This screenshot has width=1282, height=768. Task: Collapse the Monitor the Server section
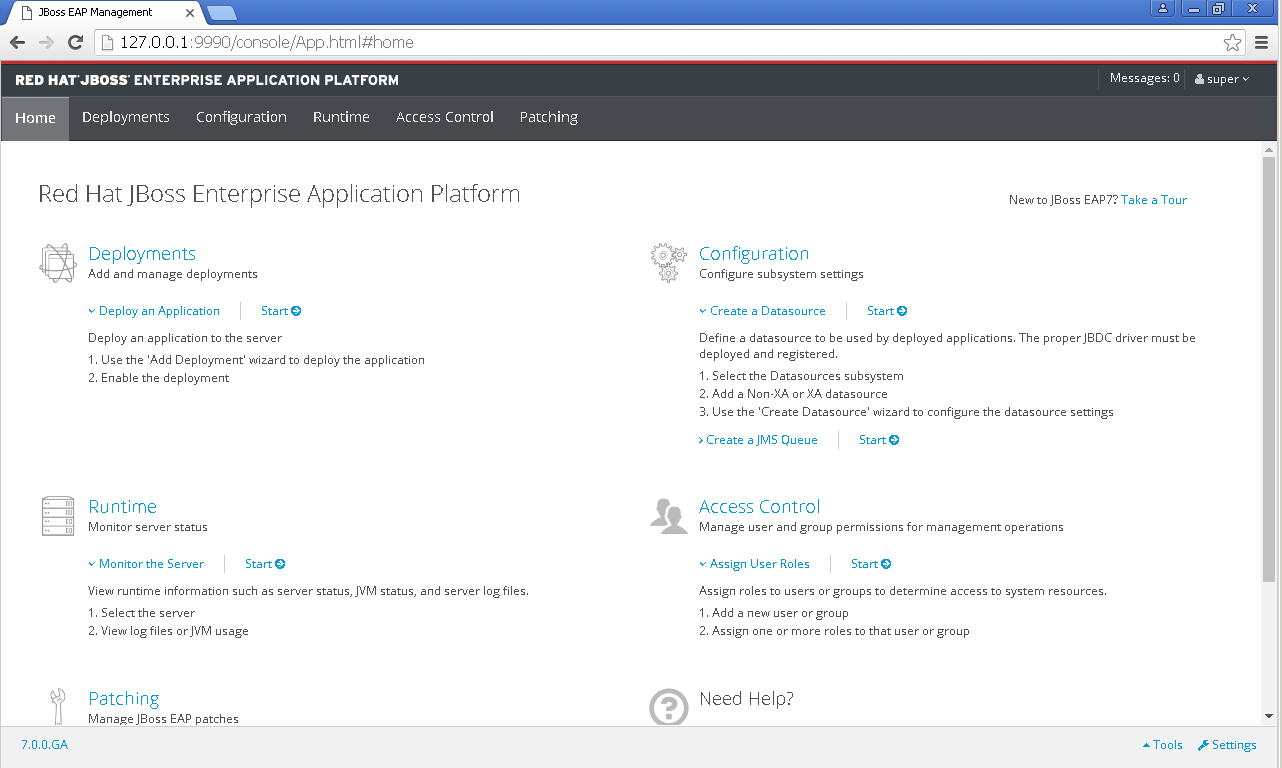(146, 564)
